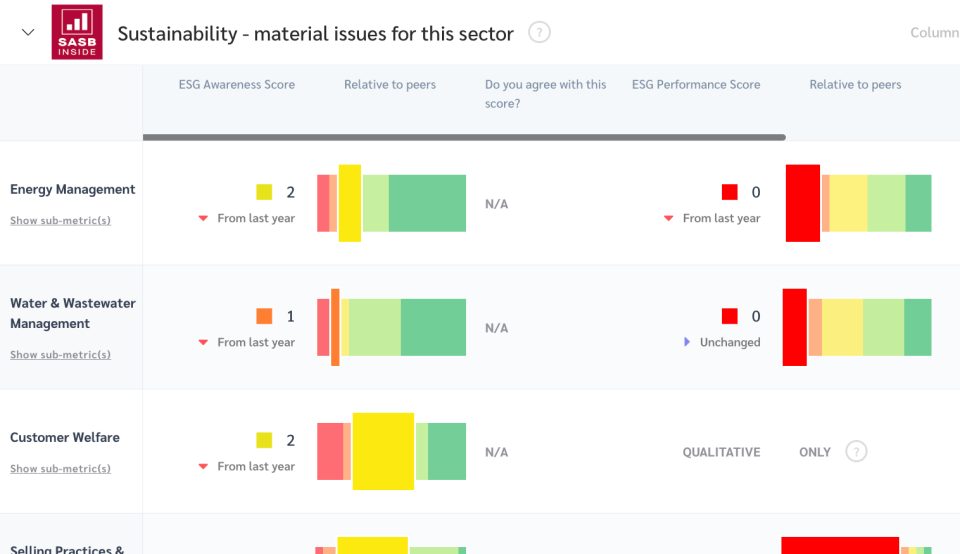Show sub-metrics for Customer Welfare
This screenshot has width=960, height=554.
click(x=60, y=469)
